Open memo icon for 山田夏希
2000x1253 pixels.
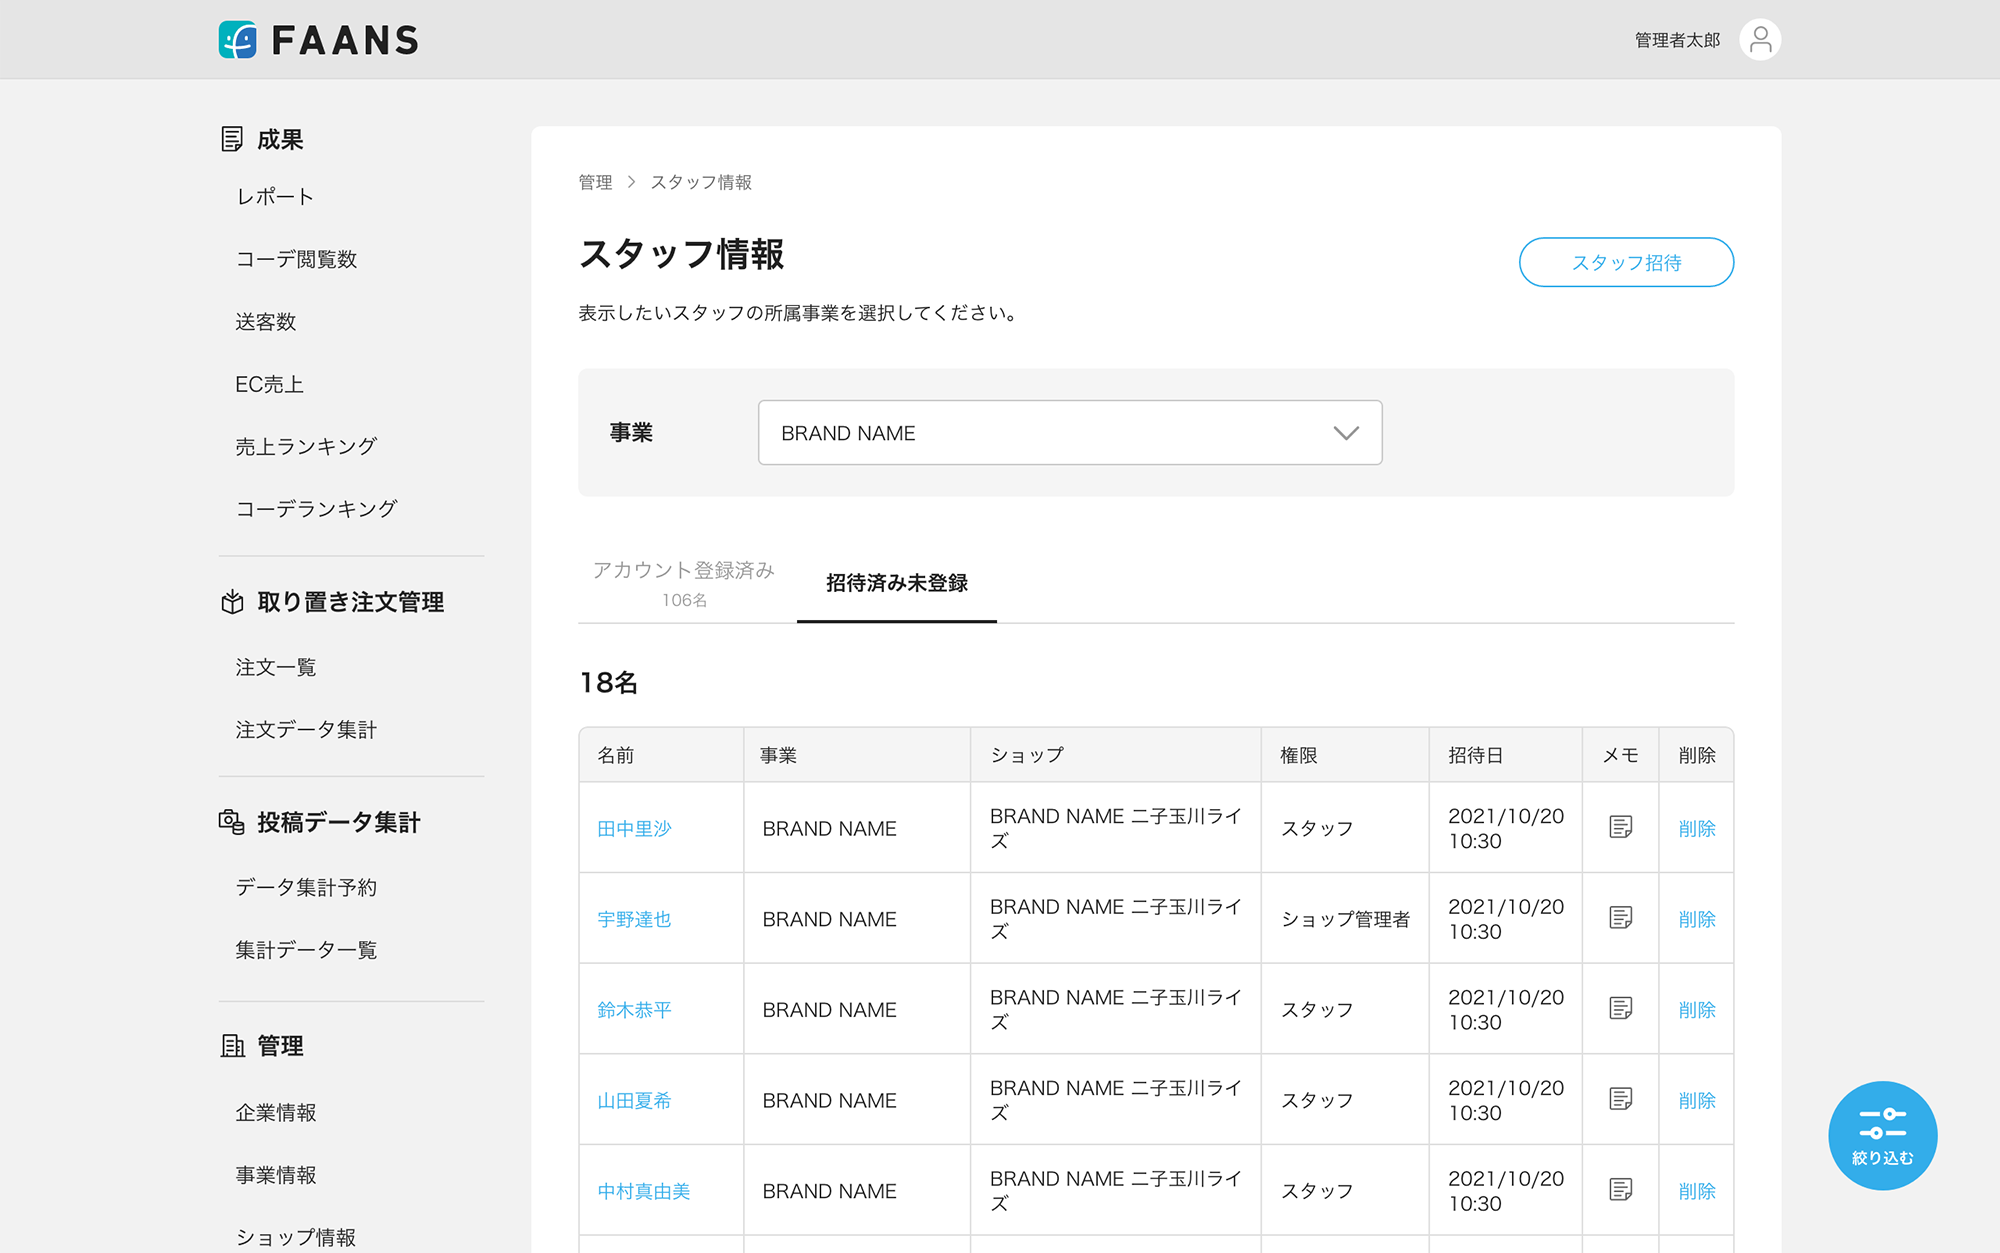coord(1620,1099)
